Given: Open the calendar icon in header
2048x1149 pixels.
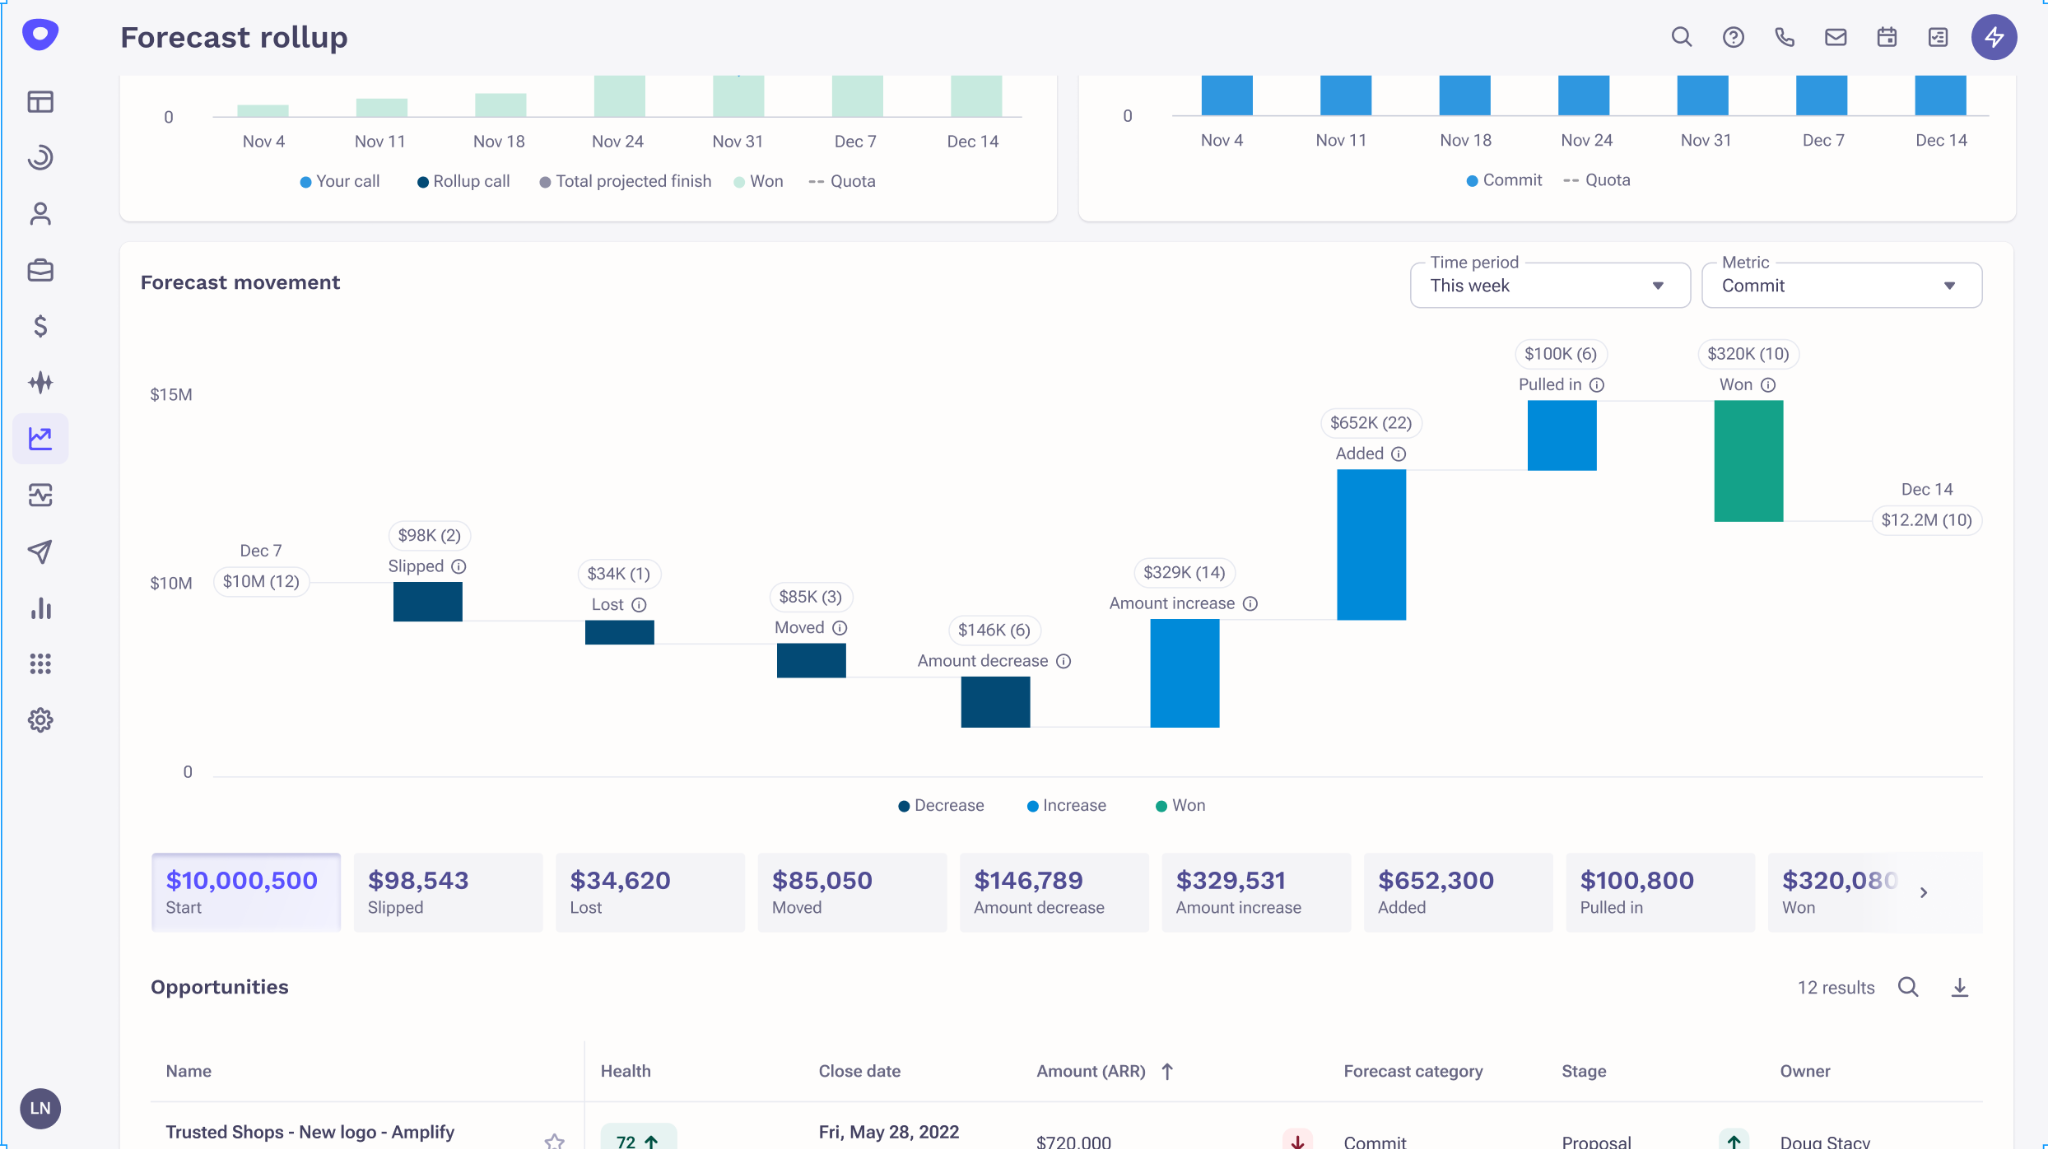Looking at the screenshot, I should coord(1886,37).
